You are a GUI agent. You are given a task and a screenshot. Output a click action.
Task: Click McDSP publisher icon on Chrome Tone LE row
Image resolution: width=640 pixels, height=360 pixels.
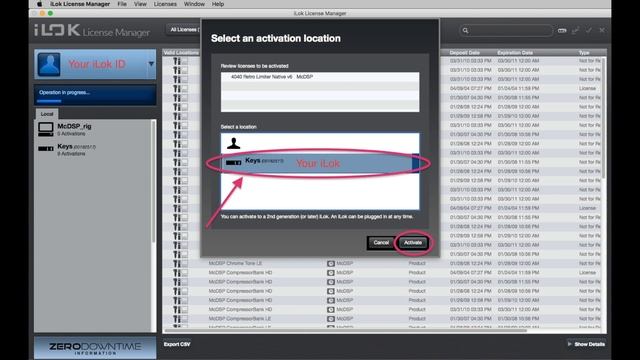pos(331,263)
